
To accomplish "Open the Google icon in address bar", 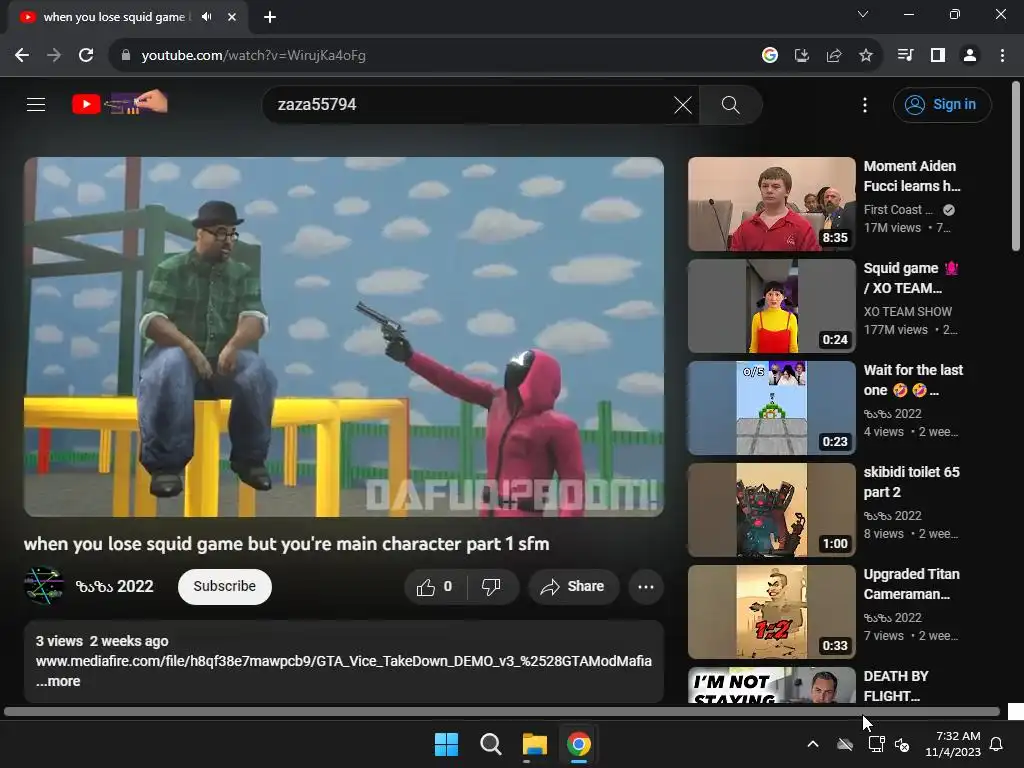I will [x=770, y=56].
